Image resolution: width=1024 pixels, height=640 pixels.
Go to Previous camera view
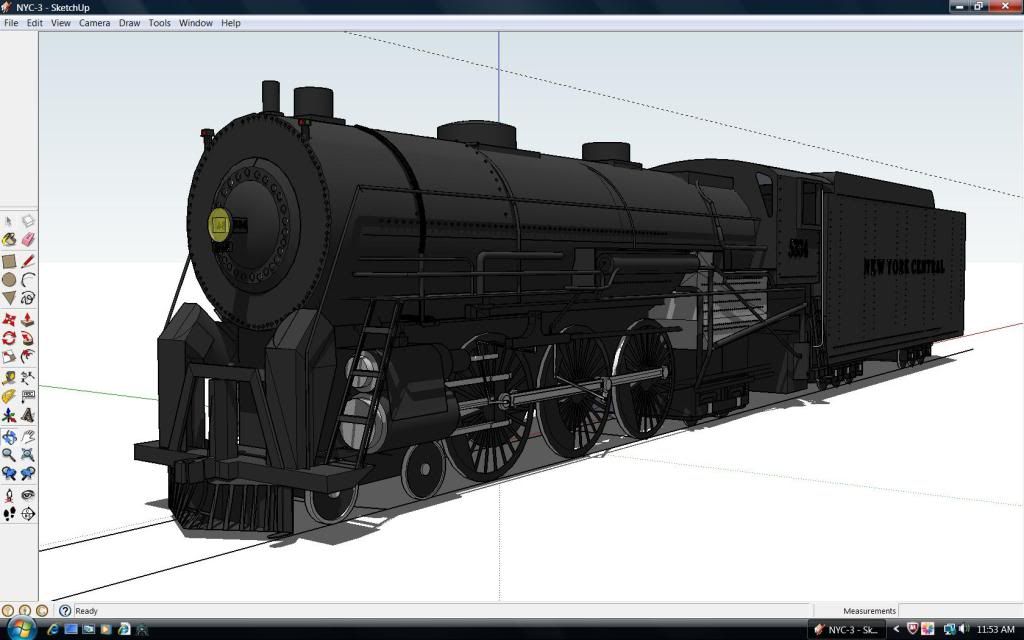pyautogui.click(x=8, y=473)
